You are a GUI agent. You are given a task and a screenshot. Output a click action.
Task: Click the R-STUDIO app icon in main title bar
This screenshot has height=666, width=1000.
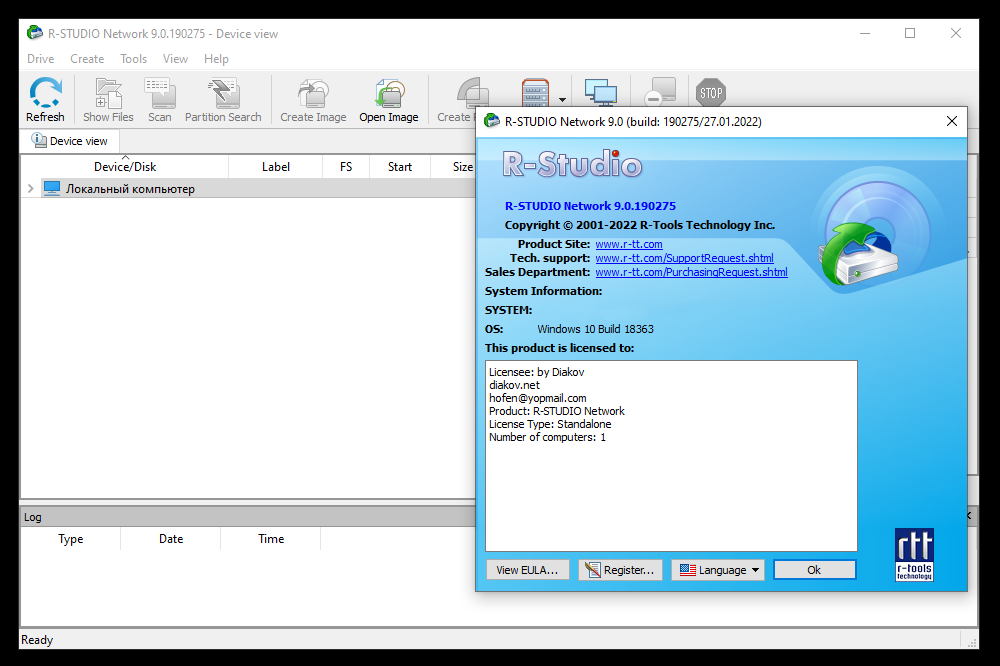[x=34, y=33]
